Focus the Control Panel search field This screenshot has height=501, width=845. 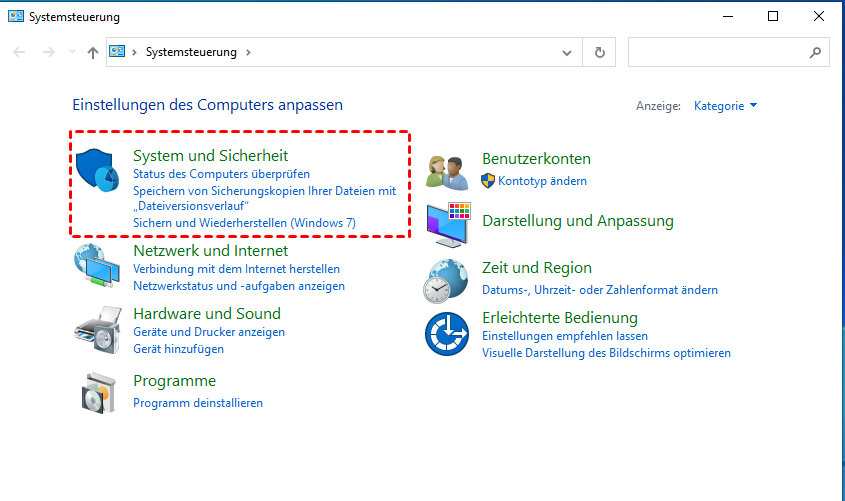(x=717, y=52)
